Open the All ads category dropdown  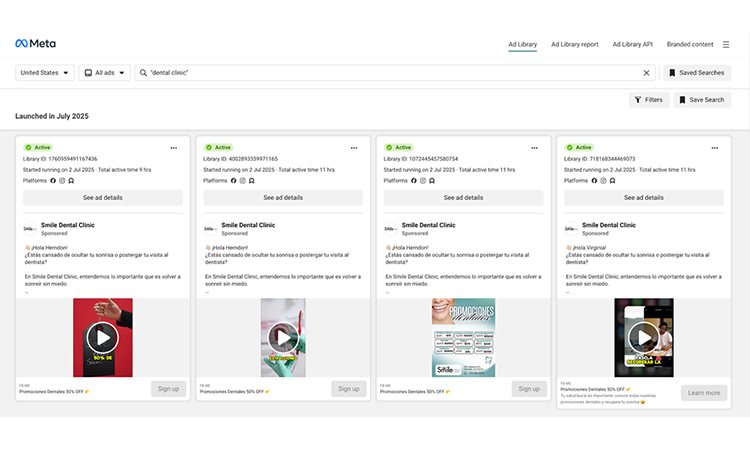coord(105,73)
